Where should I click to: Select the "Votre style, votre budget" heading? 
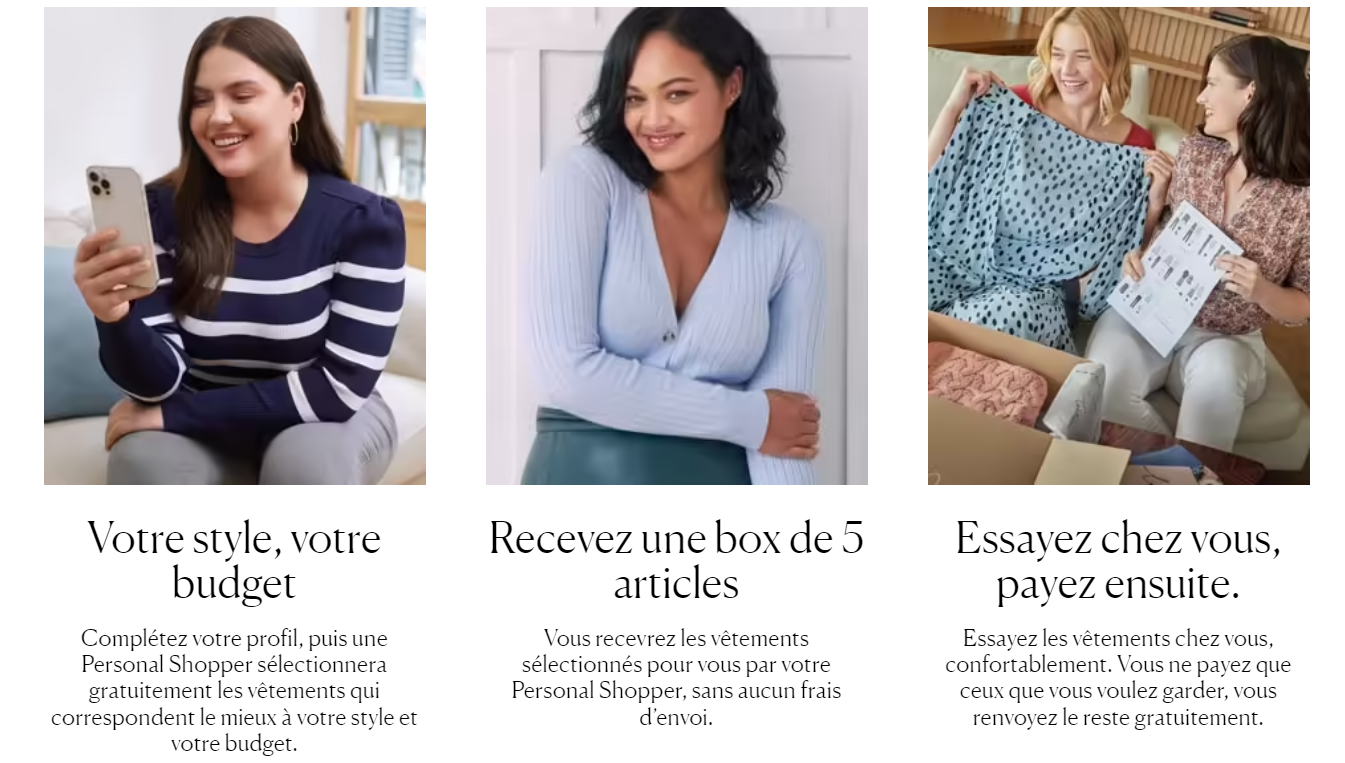(235, 561)
